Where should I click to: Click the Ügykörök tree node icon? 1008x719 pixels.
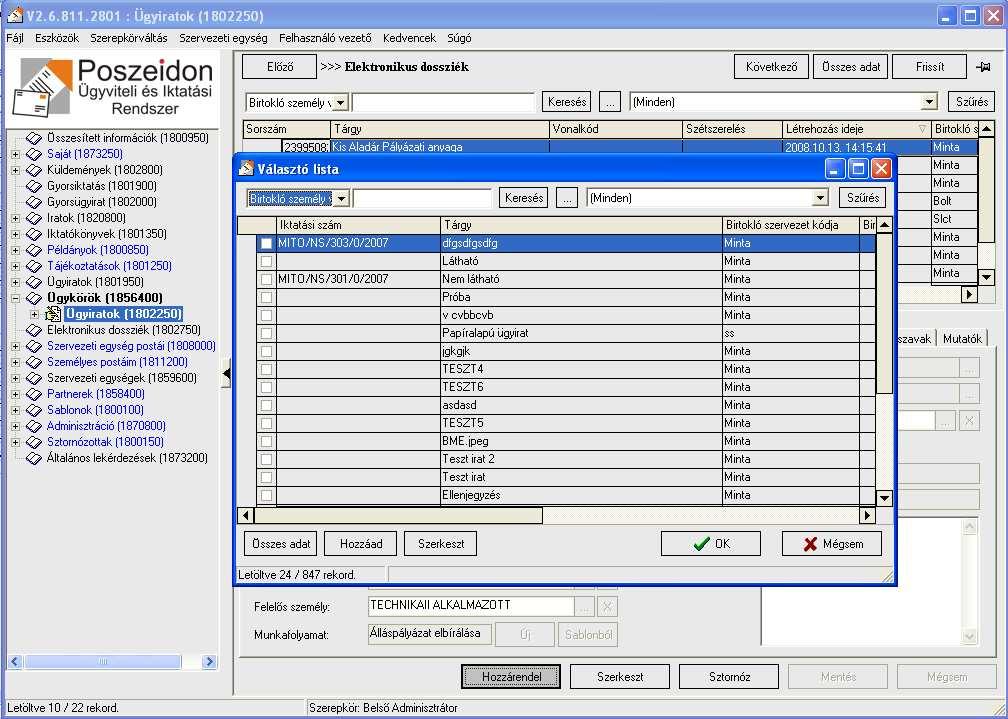coord(34,298)
